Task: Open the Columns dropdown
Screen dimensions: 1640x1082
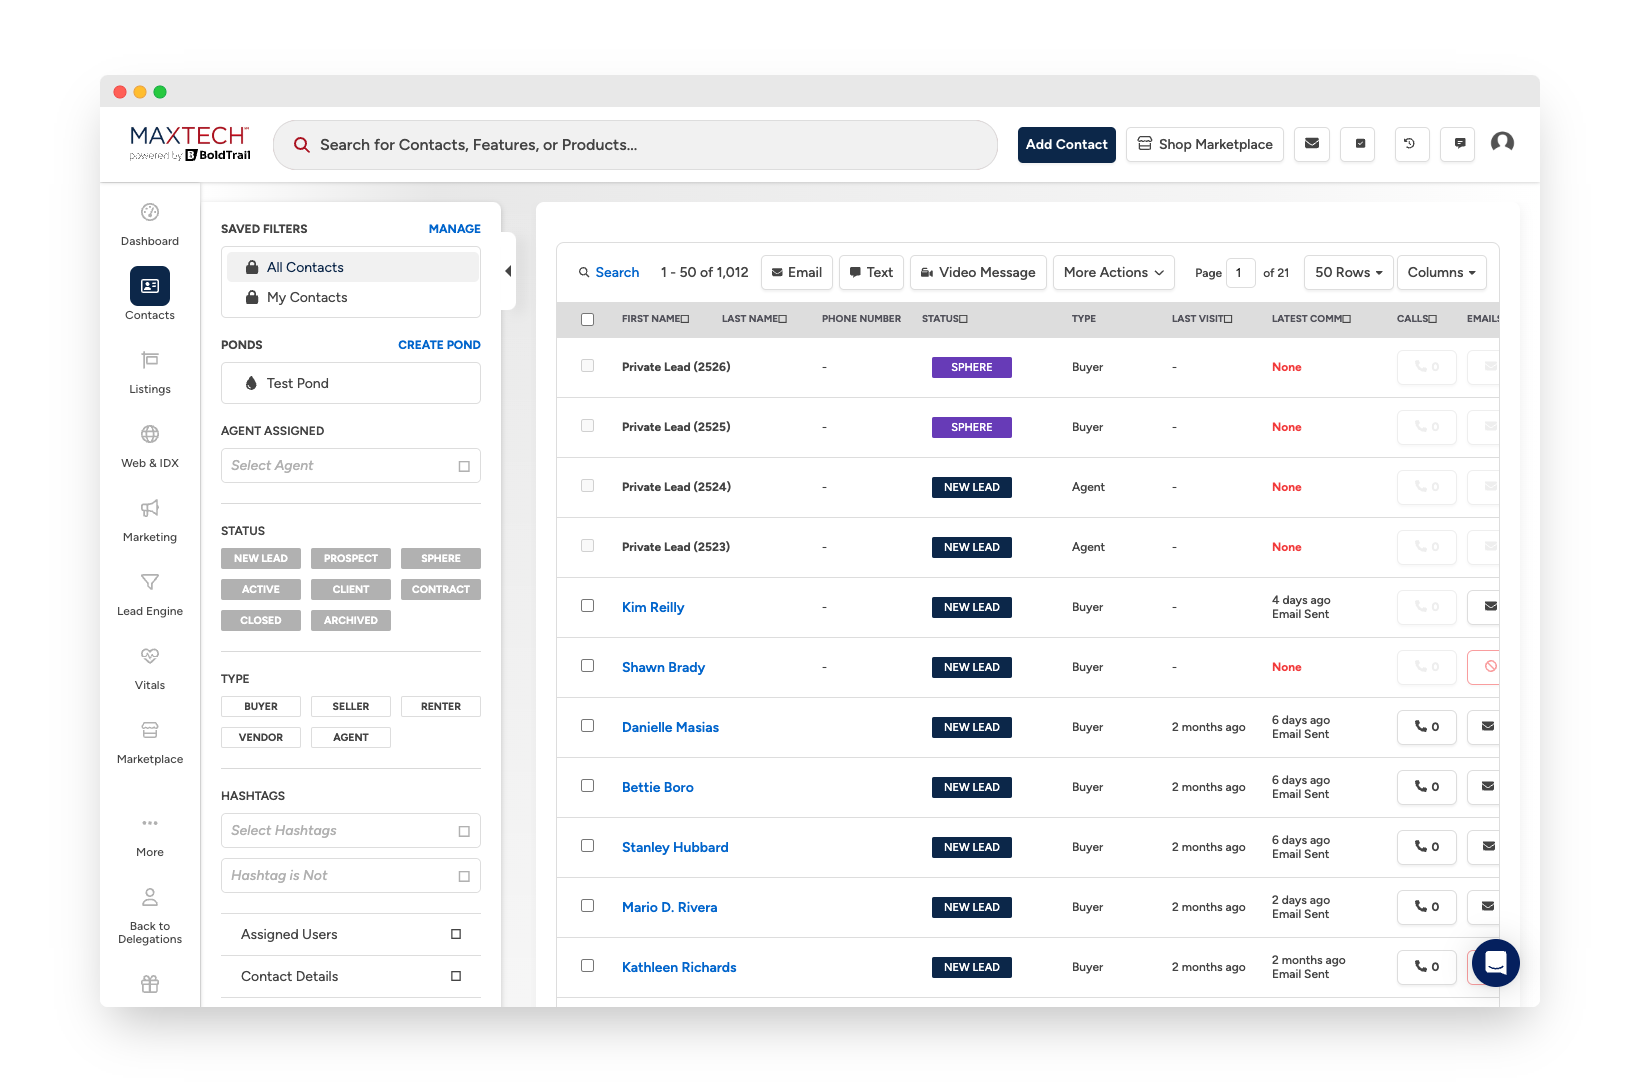Action: (1441, 273)
